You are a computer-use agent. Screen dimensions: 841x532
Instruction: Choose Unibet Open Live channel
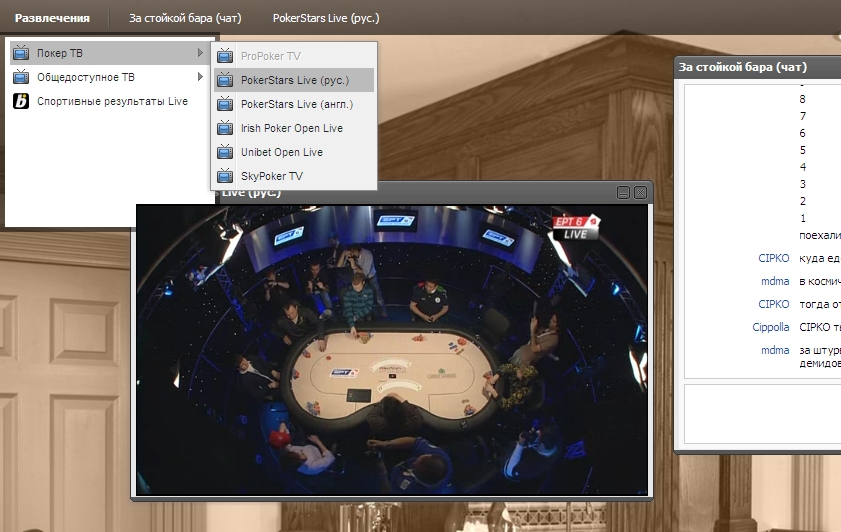(x=294, y=152)
